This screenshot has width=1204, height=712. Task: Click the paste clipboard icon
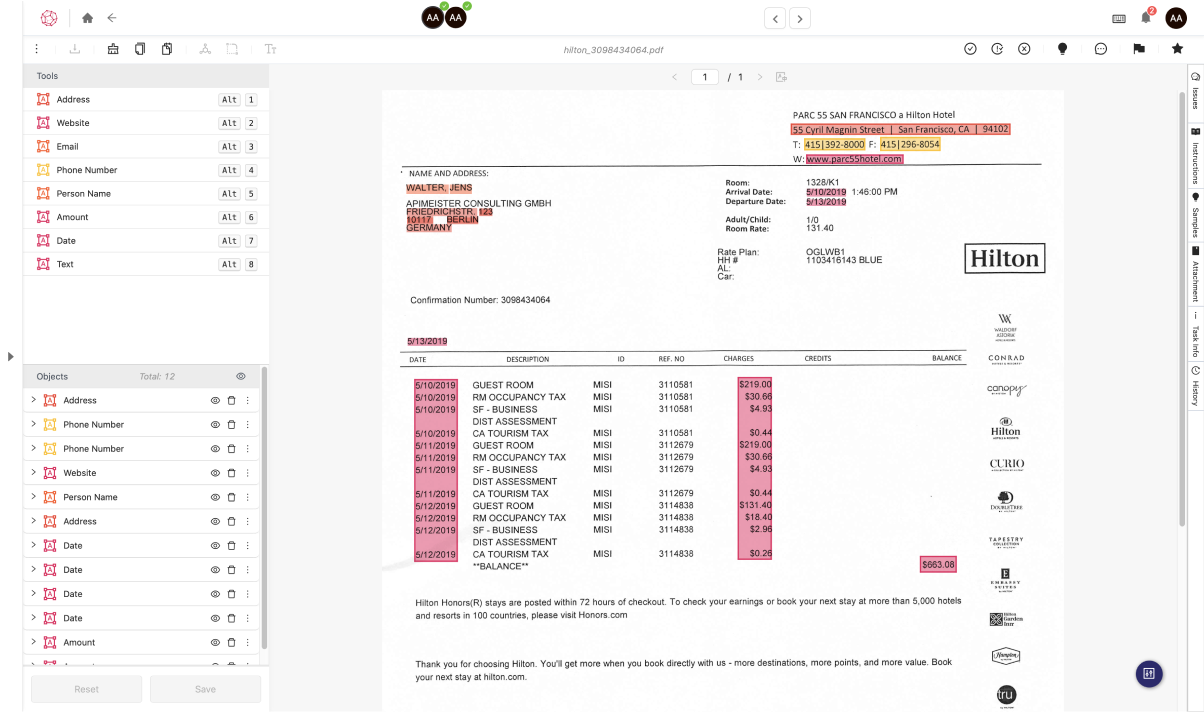pos(167,49)
